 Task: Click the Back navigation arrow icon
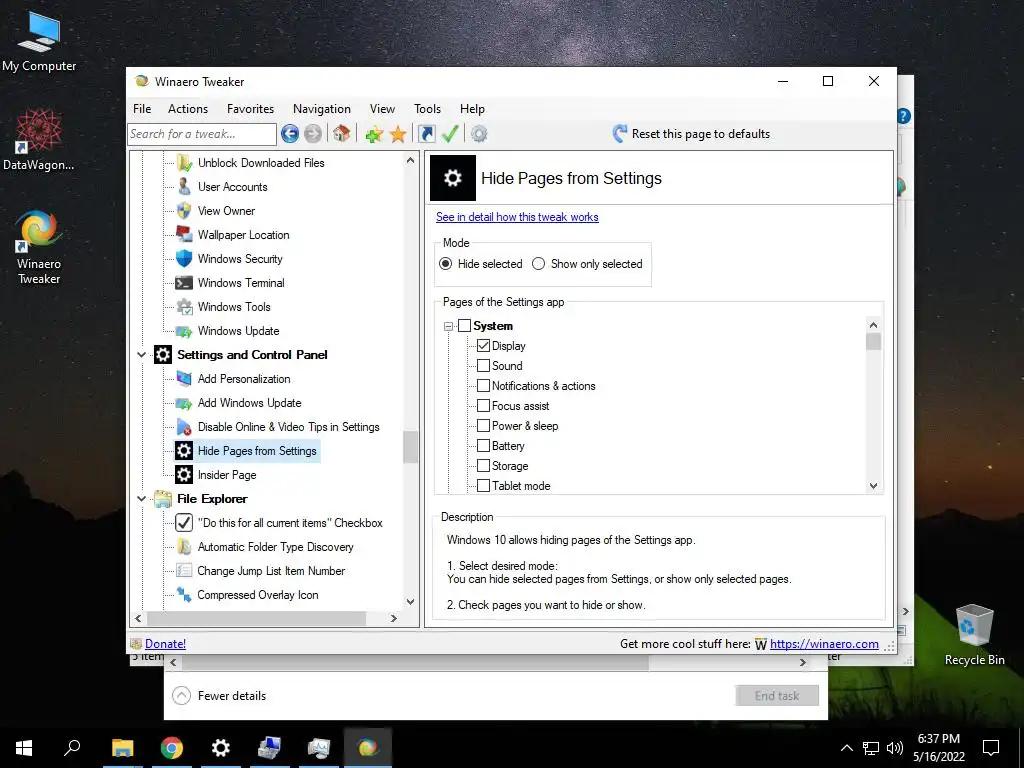[290, 134]
